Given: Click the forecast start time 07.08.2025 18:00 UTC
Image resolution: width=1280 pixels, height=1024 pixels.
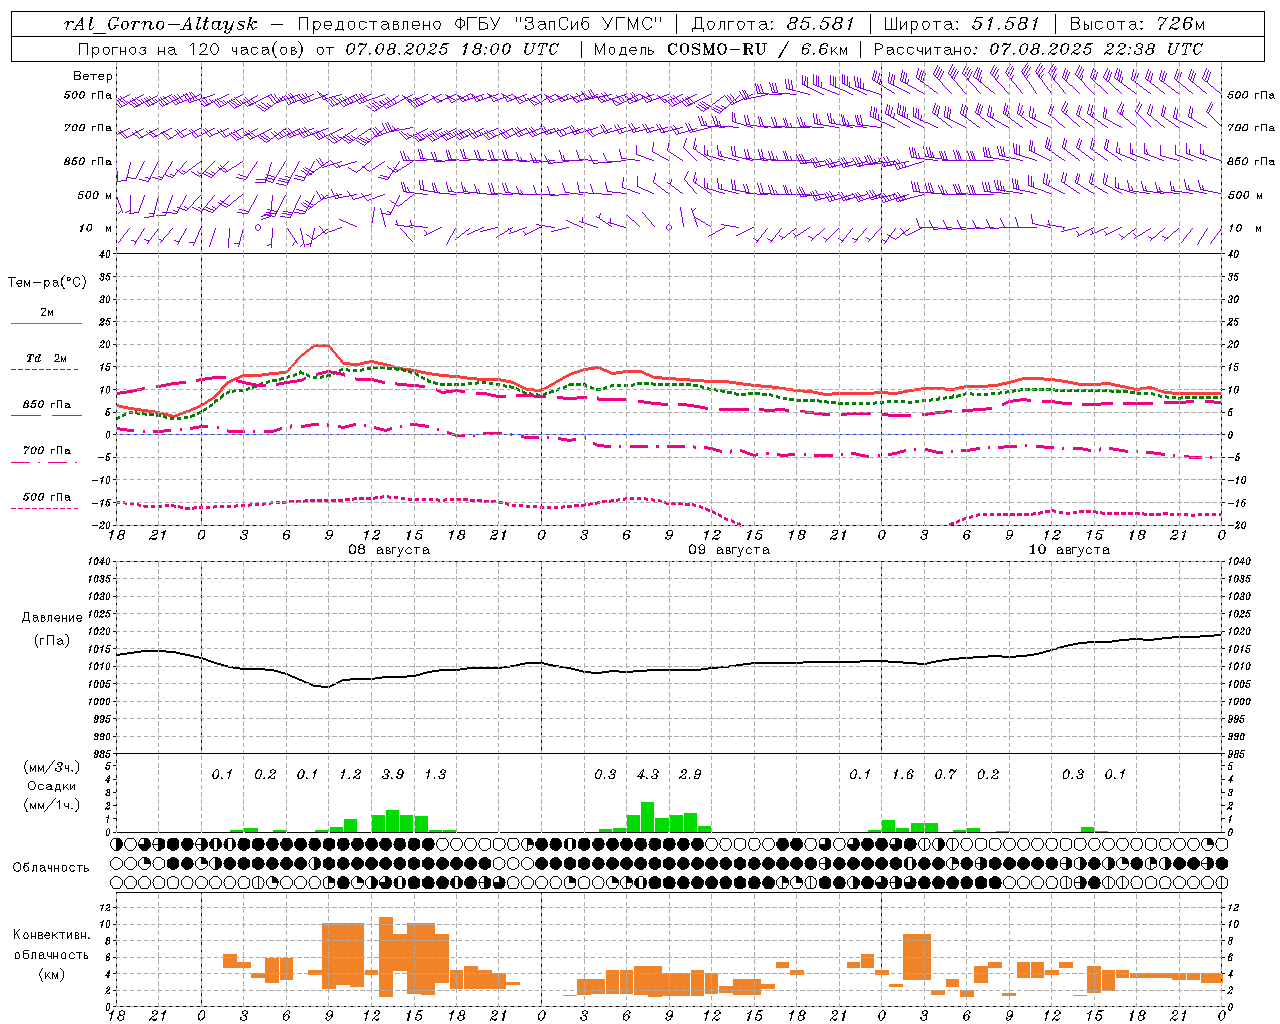Looking at the screenshot, I should pyautogui.click(x=452, y=49).
